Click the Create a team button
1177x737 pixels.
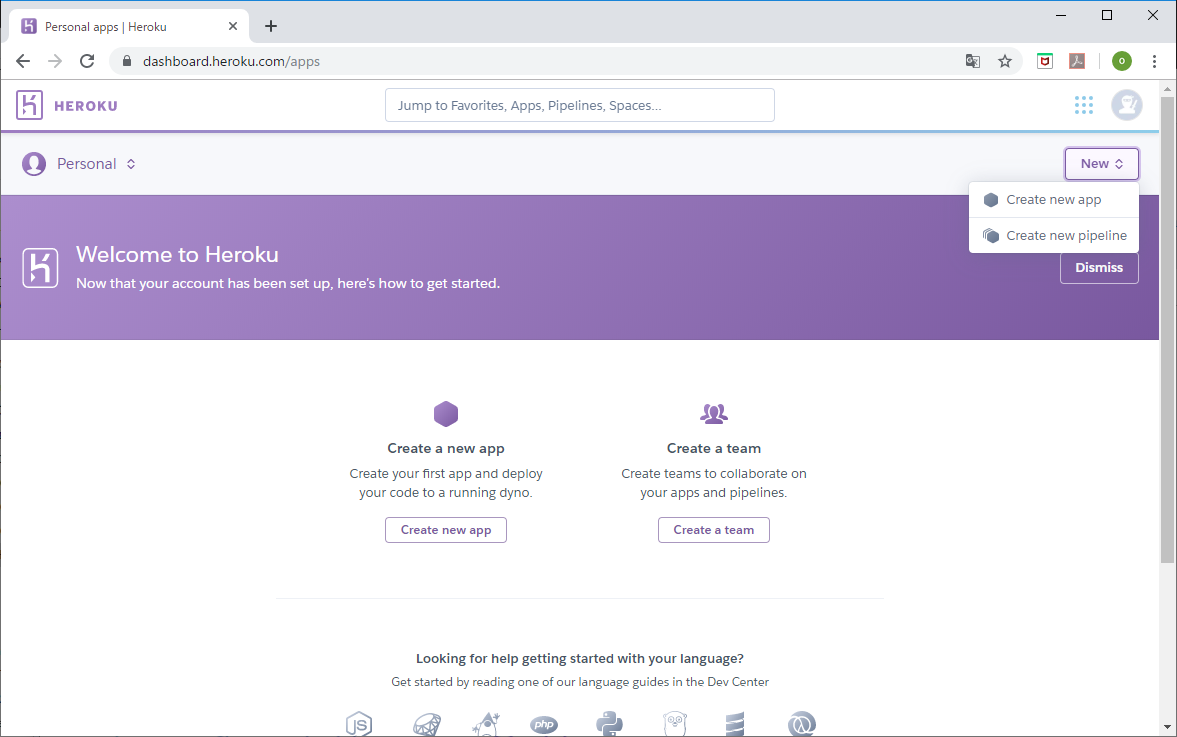(714, 530)
